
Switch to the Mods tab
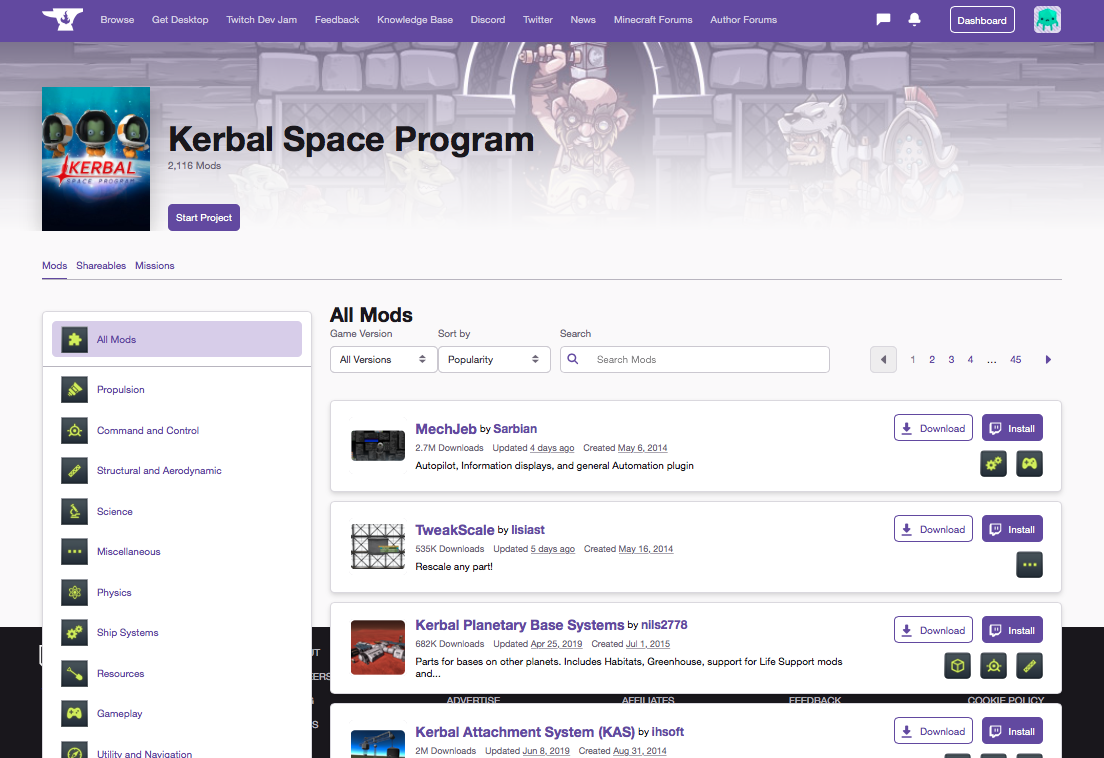coord(54,265)
